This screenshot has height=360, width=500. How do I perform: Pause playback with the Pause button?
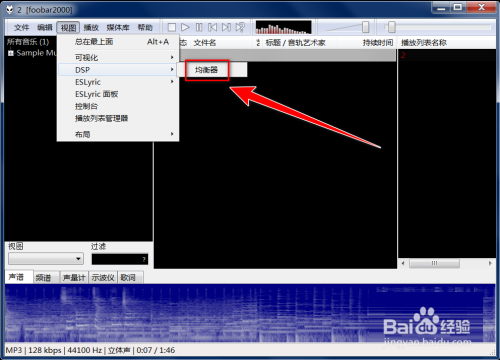point(199,27)
